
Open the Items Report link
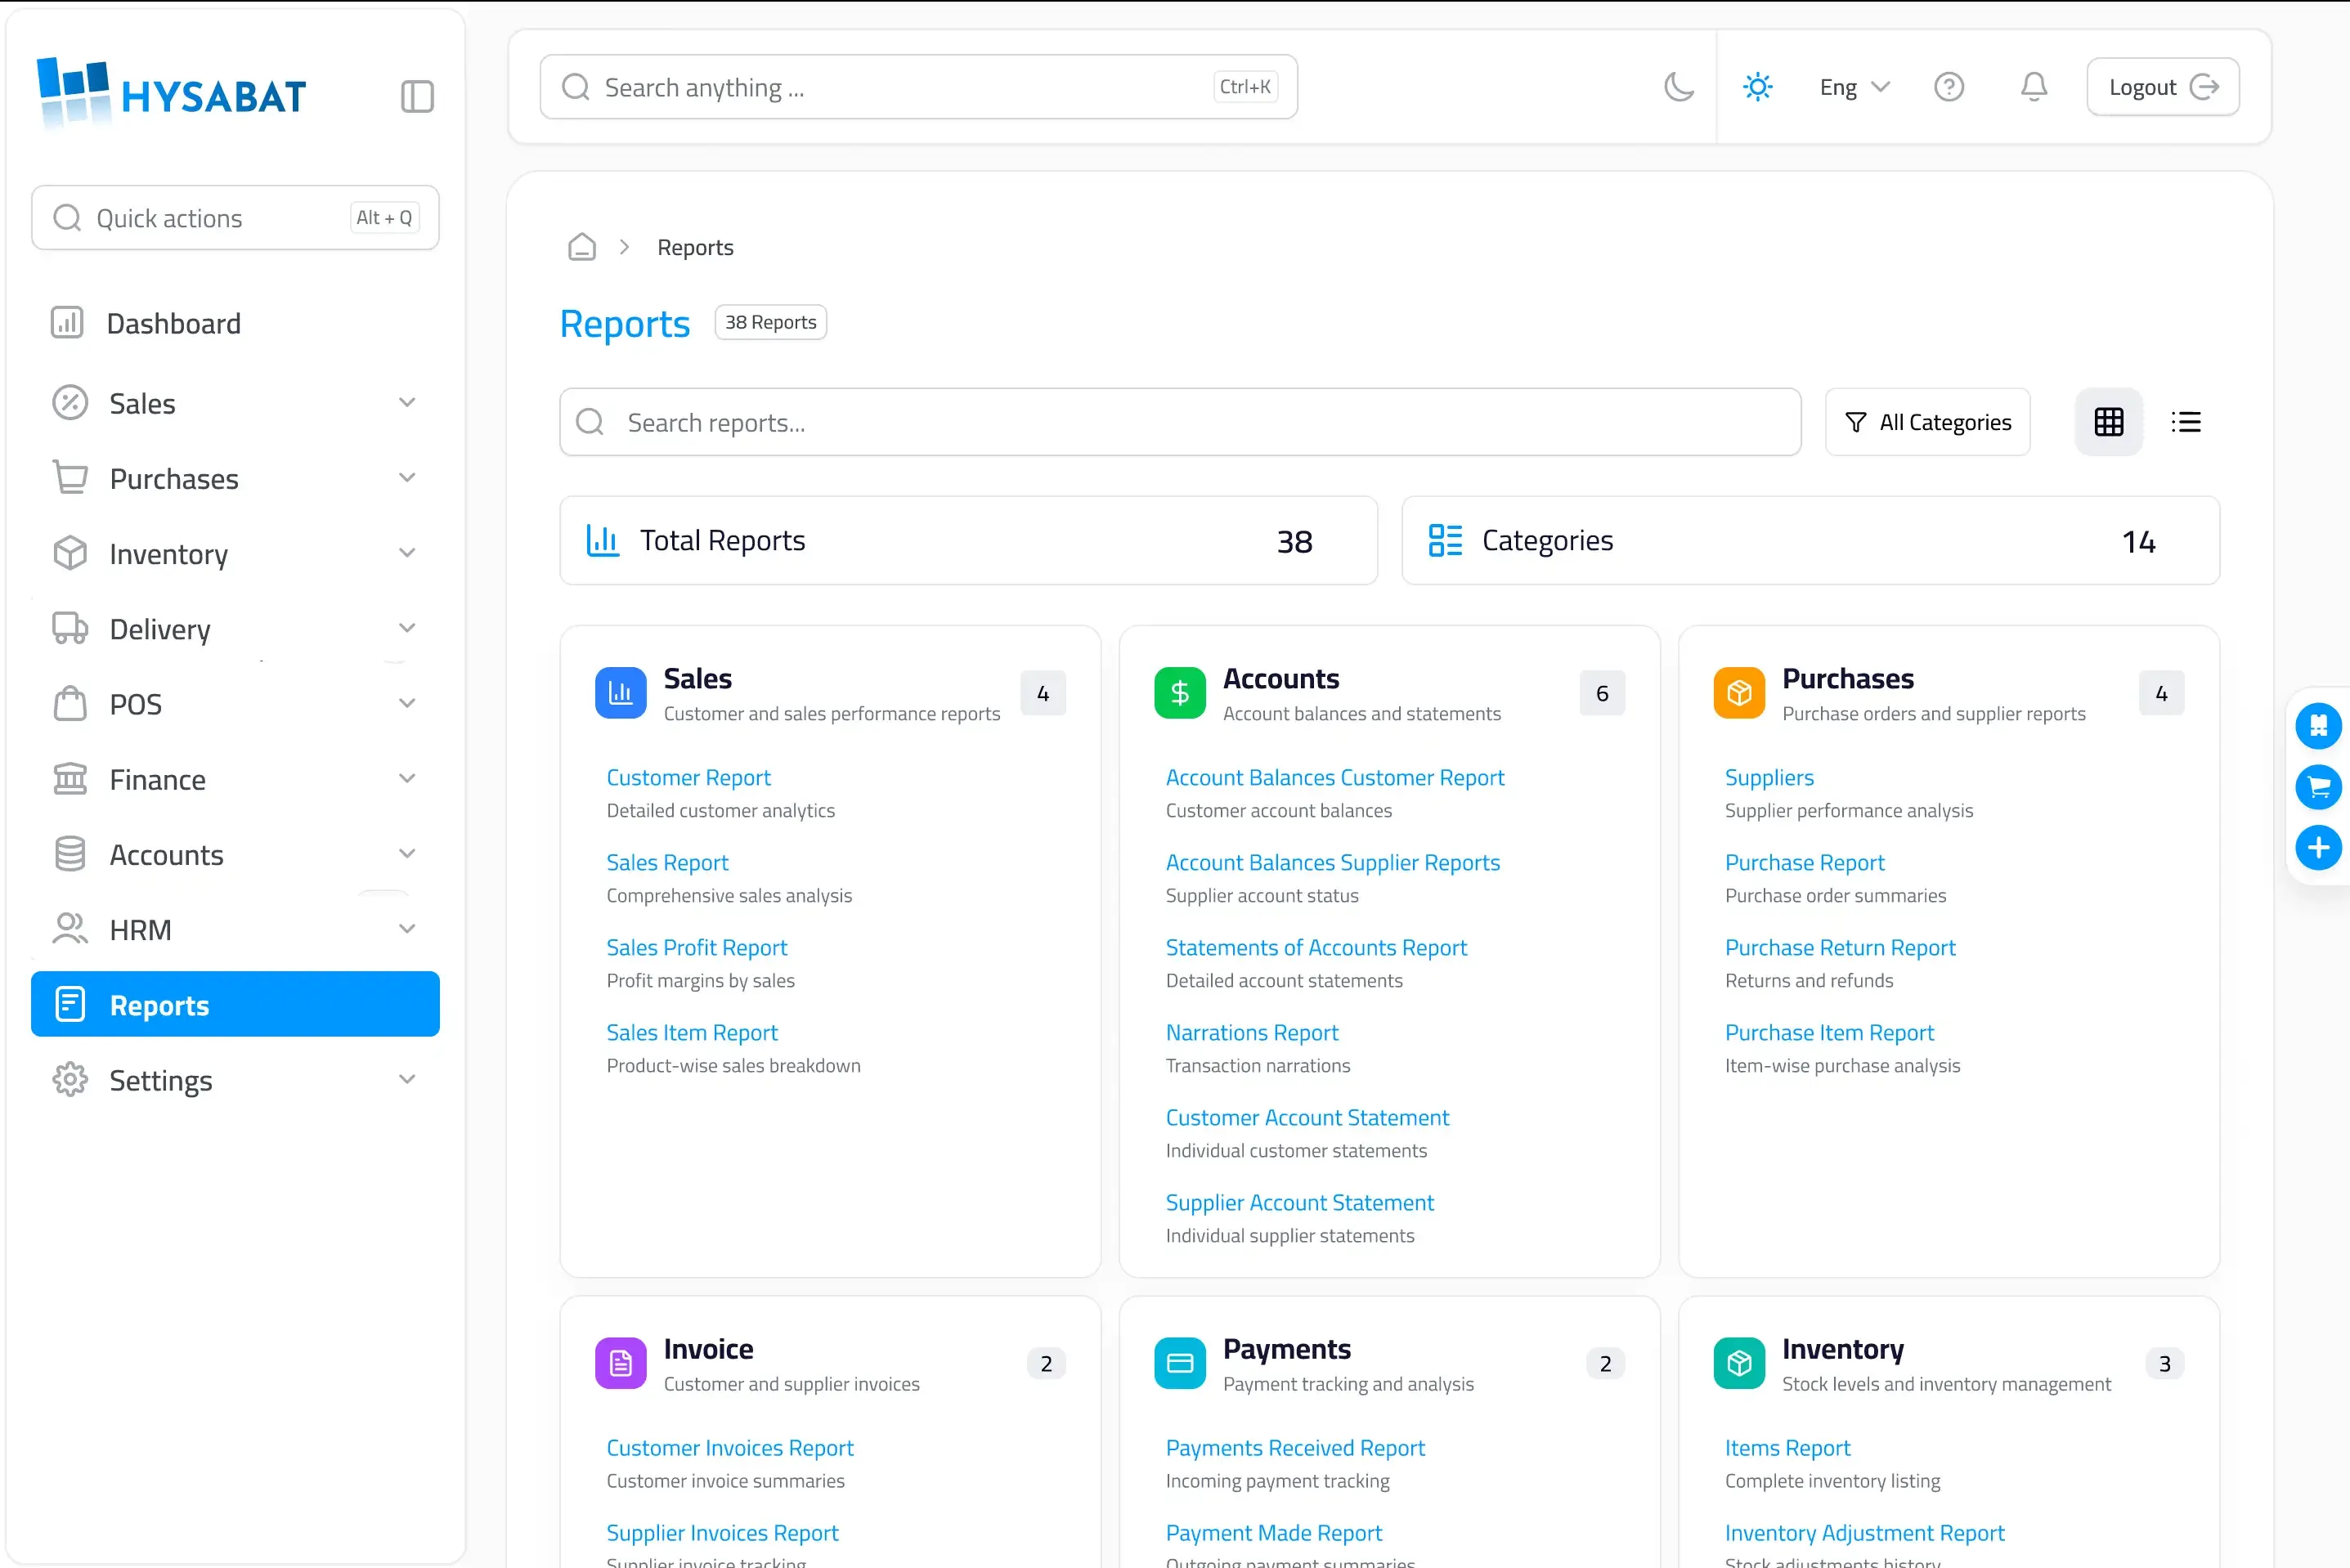click(x=1787, y=1447)
